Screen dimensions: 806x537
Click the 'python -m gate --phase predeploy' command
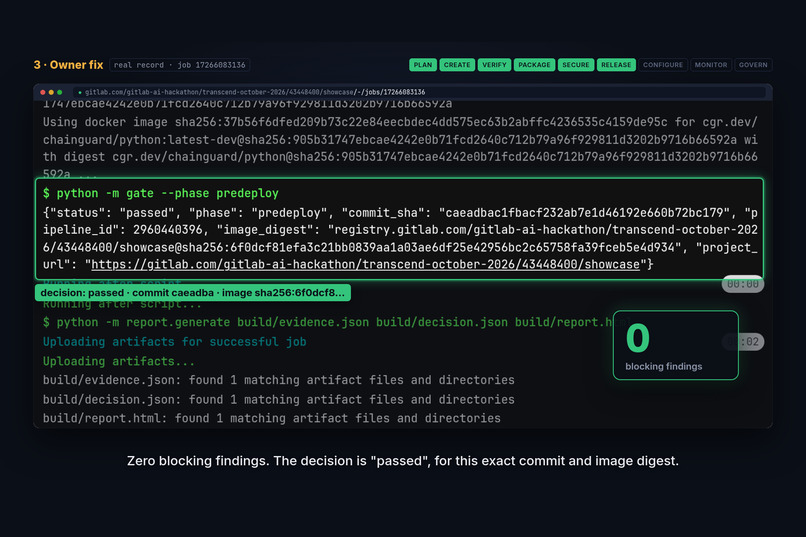tap(161, 193)
